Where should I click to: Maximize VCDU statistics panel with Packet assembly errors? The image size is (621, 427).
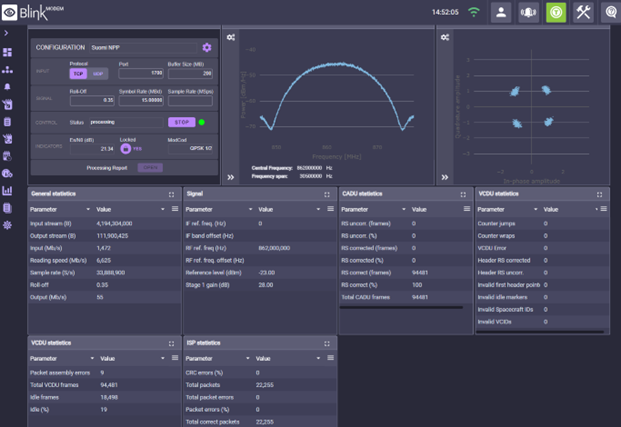171,343
